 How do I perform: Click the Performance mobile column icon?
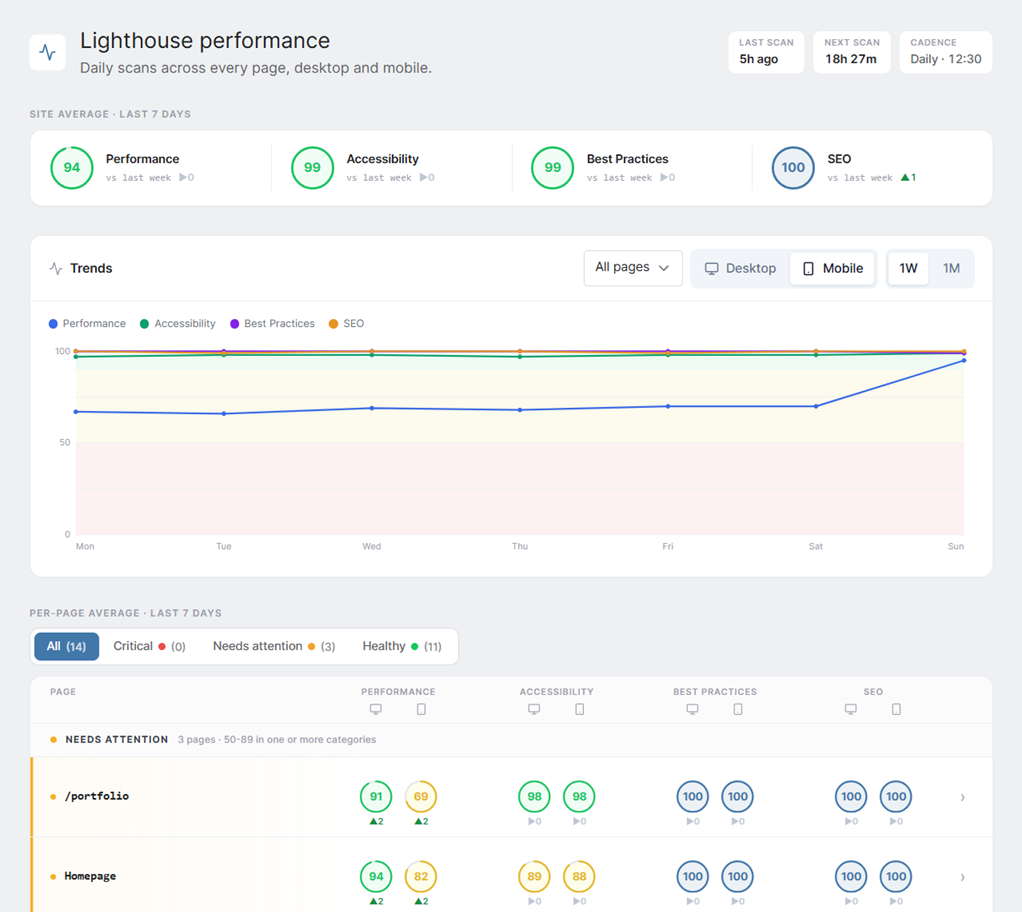[x=421, y=709]
